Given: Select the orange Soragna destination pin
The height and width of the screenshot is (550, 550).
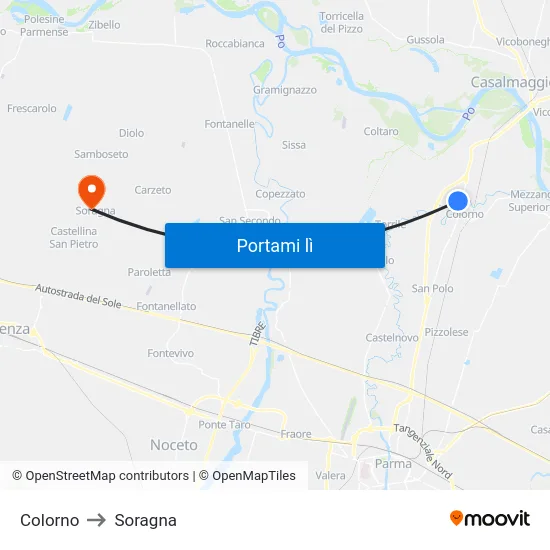Looking at the screenshot, I should click(x=92, y=192).
